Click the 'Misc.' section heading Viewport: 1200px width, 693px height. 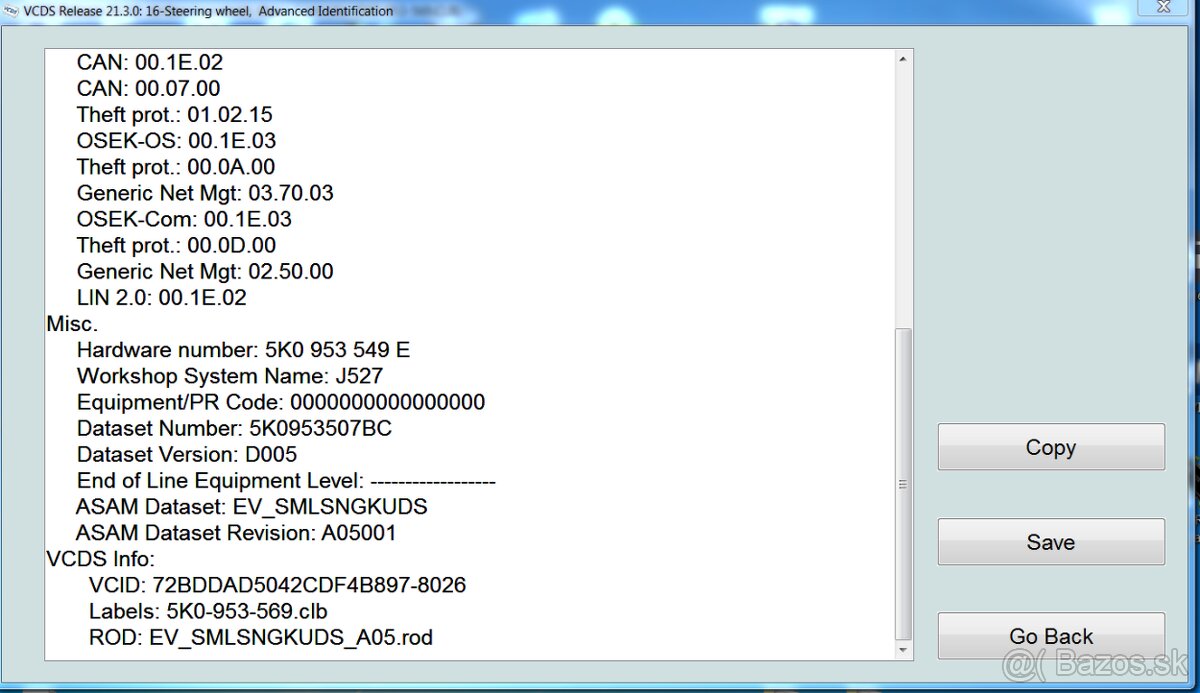[73, 324]
